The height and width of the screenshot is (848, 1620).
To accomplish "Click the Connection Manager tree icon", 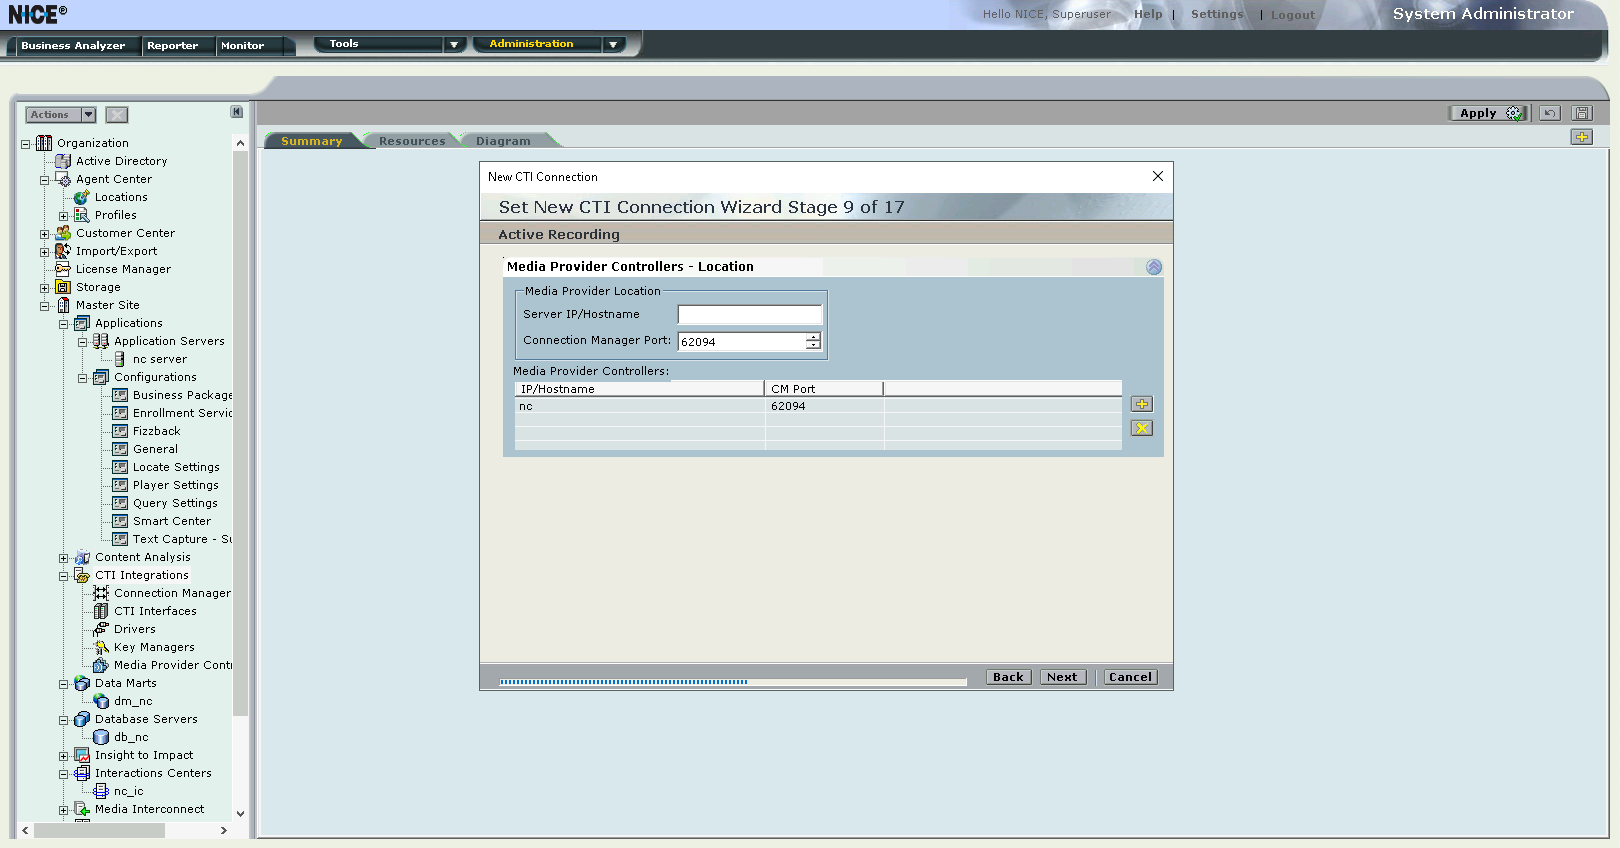I will click(101, 593).
